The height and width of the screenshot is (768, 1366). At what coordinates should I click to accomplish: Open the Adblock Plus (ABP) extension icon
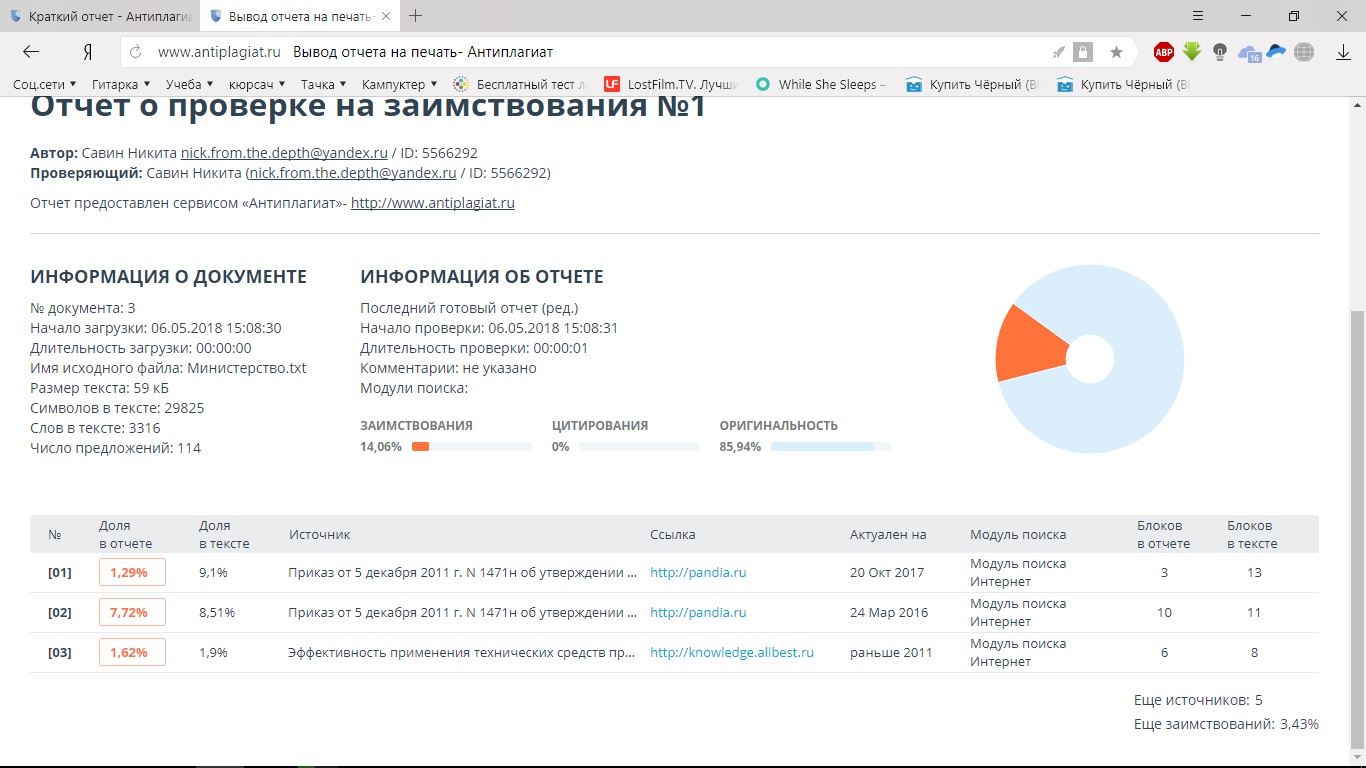tap(1163, 52)
